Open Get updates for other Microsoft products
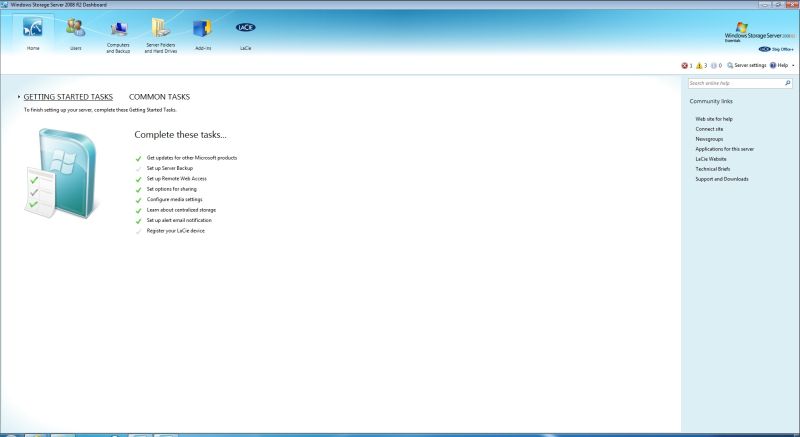800x437 pixels. pyautogui.click(x=192, y=158)
